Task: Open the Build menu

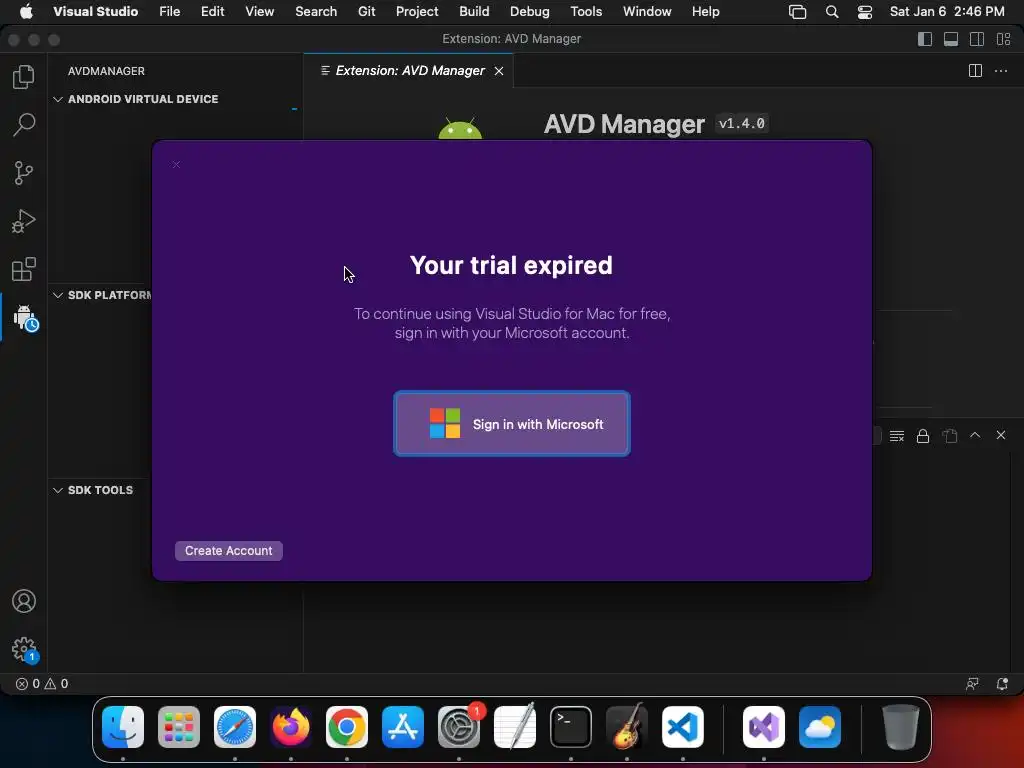Action: [x=474, y=12]
